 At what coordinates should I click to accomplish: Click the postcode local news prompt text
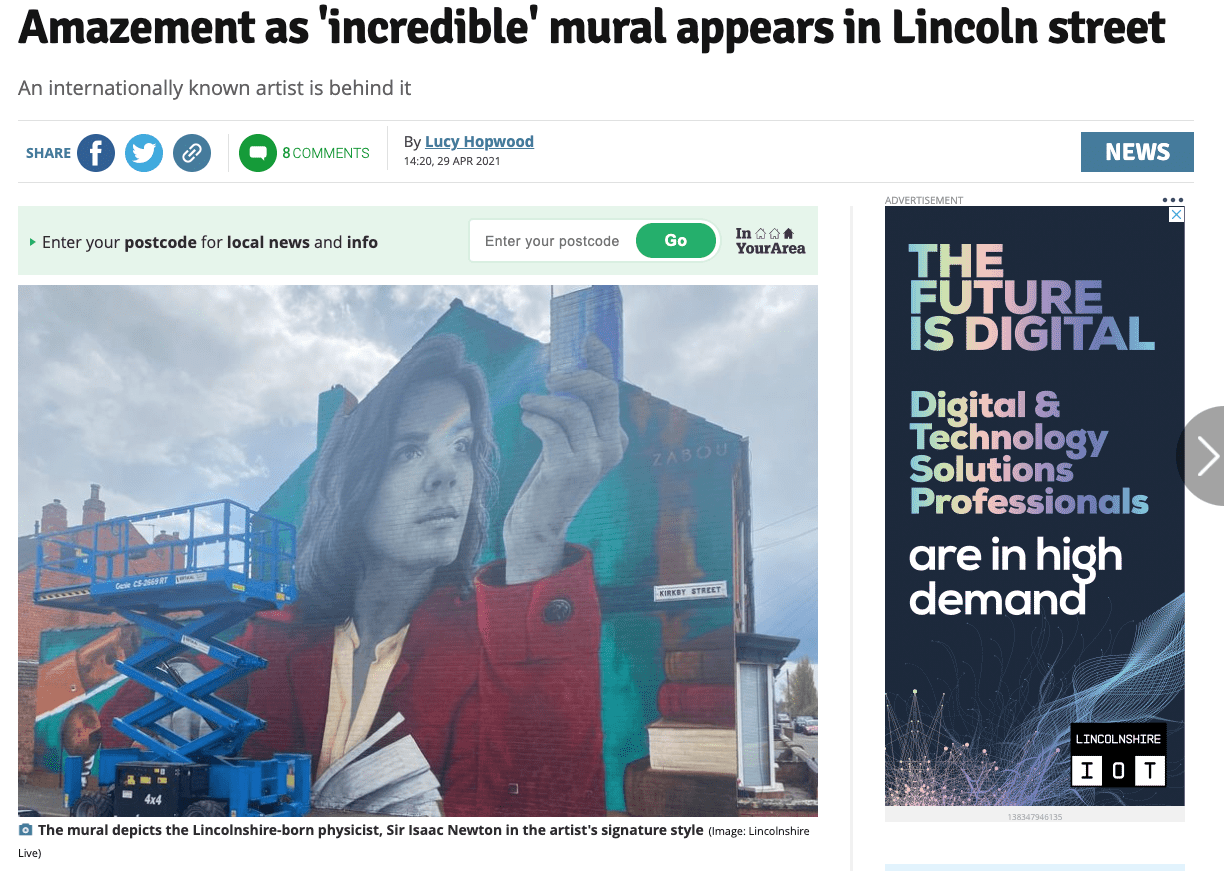point(210,242)
